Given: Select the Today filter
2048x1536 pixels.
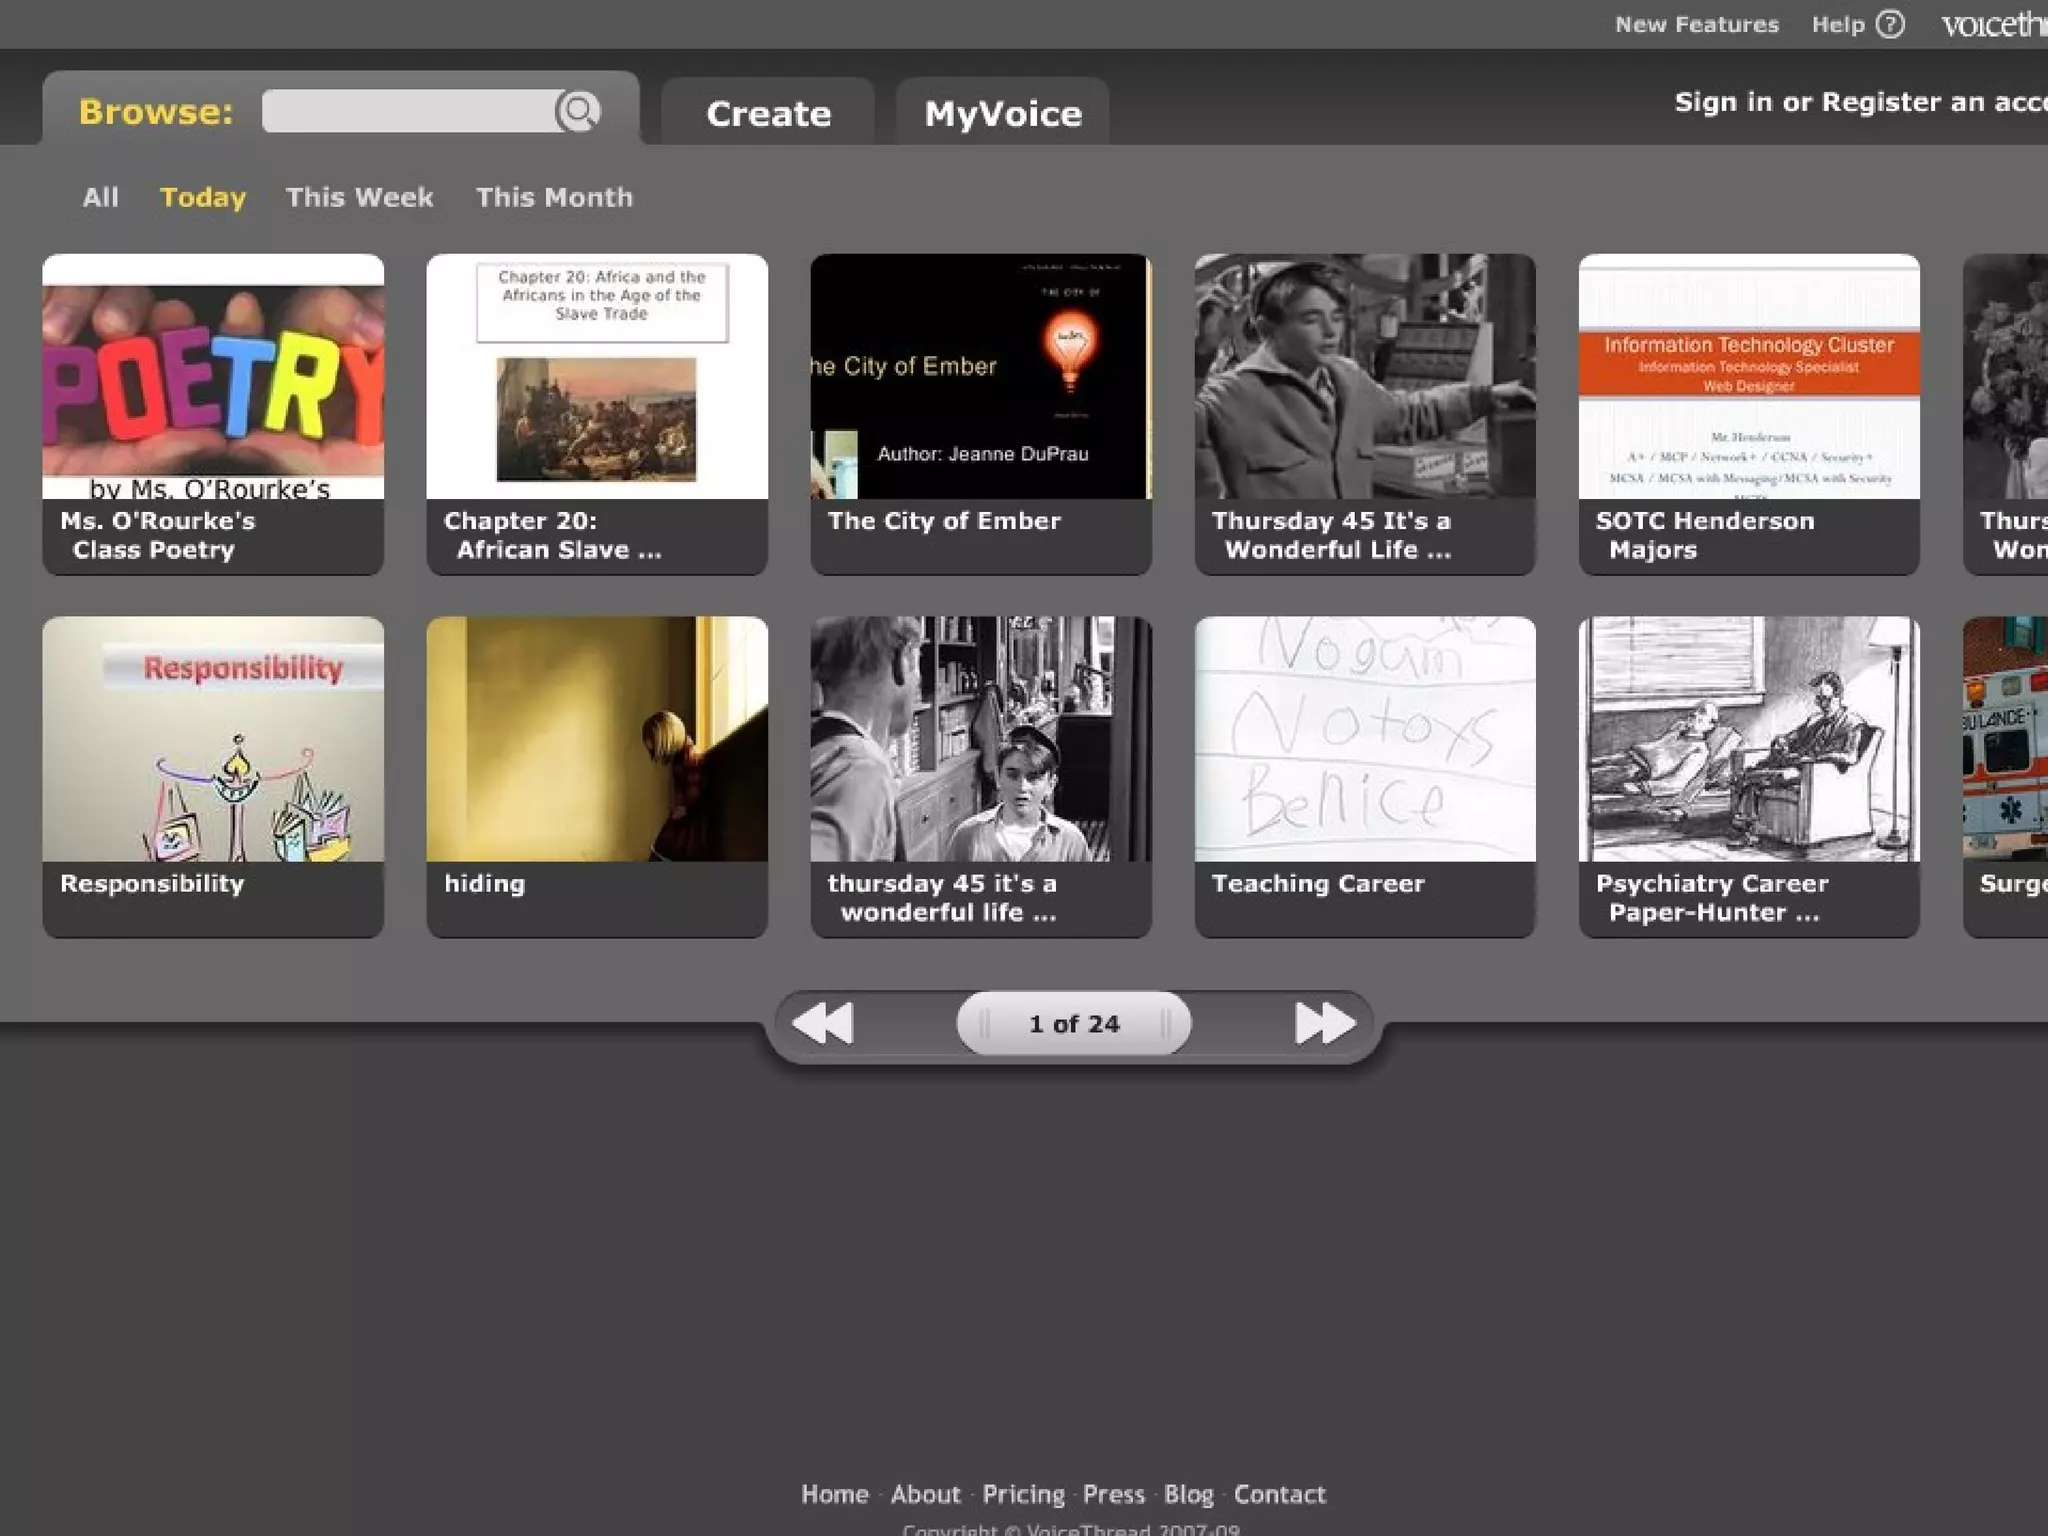Looking at the screenshot, I should [203, 197].
